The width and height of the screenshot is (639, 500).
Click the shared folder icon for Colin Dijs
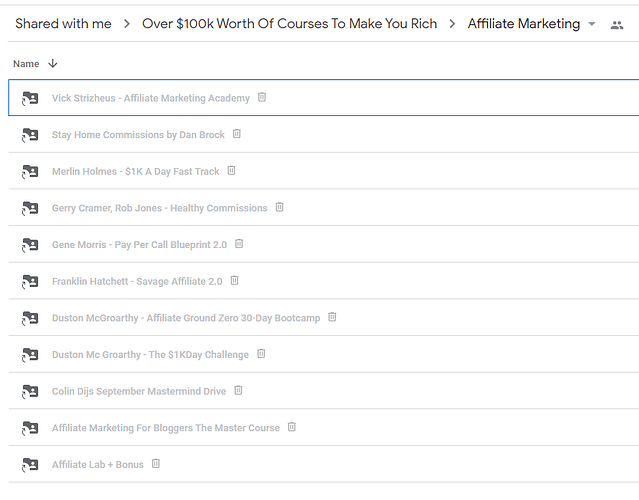click(30, 391)
